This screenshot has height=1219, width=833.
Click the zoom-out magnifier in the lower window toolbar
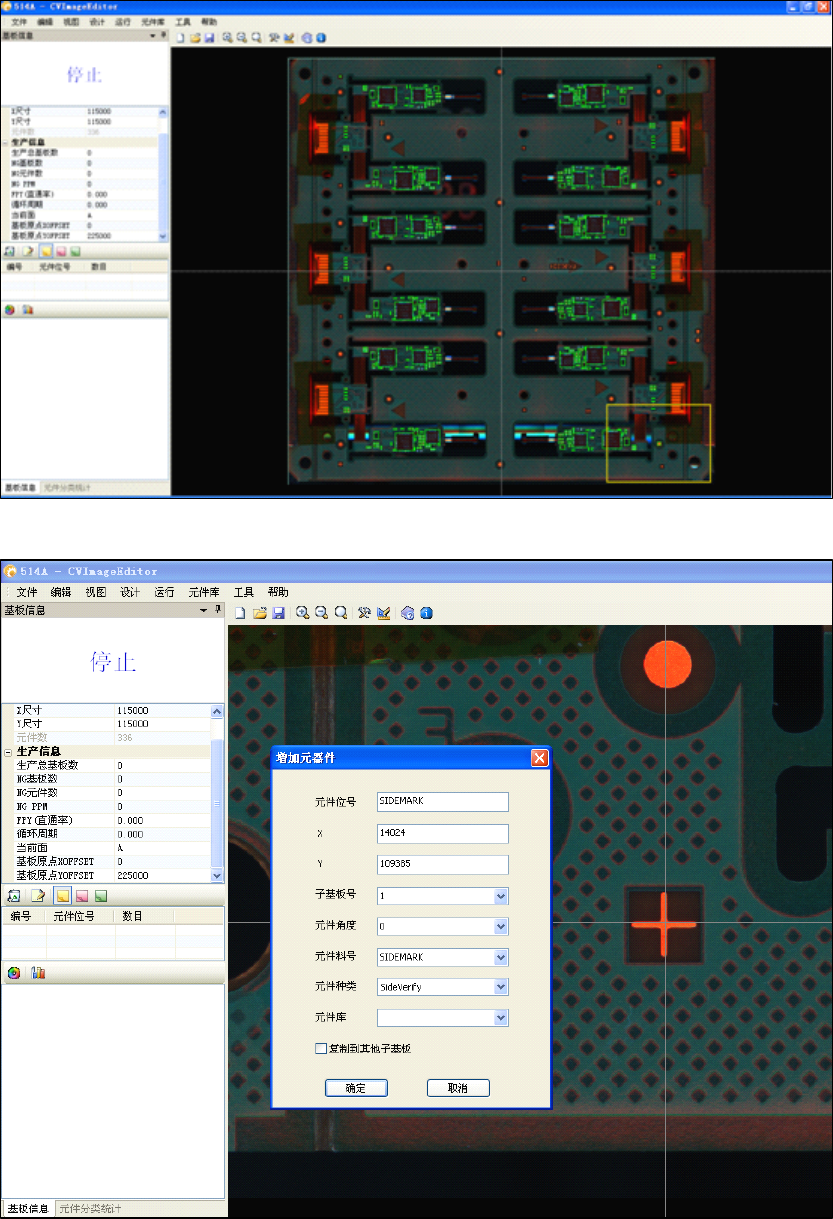[x=321, y=613]
